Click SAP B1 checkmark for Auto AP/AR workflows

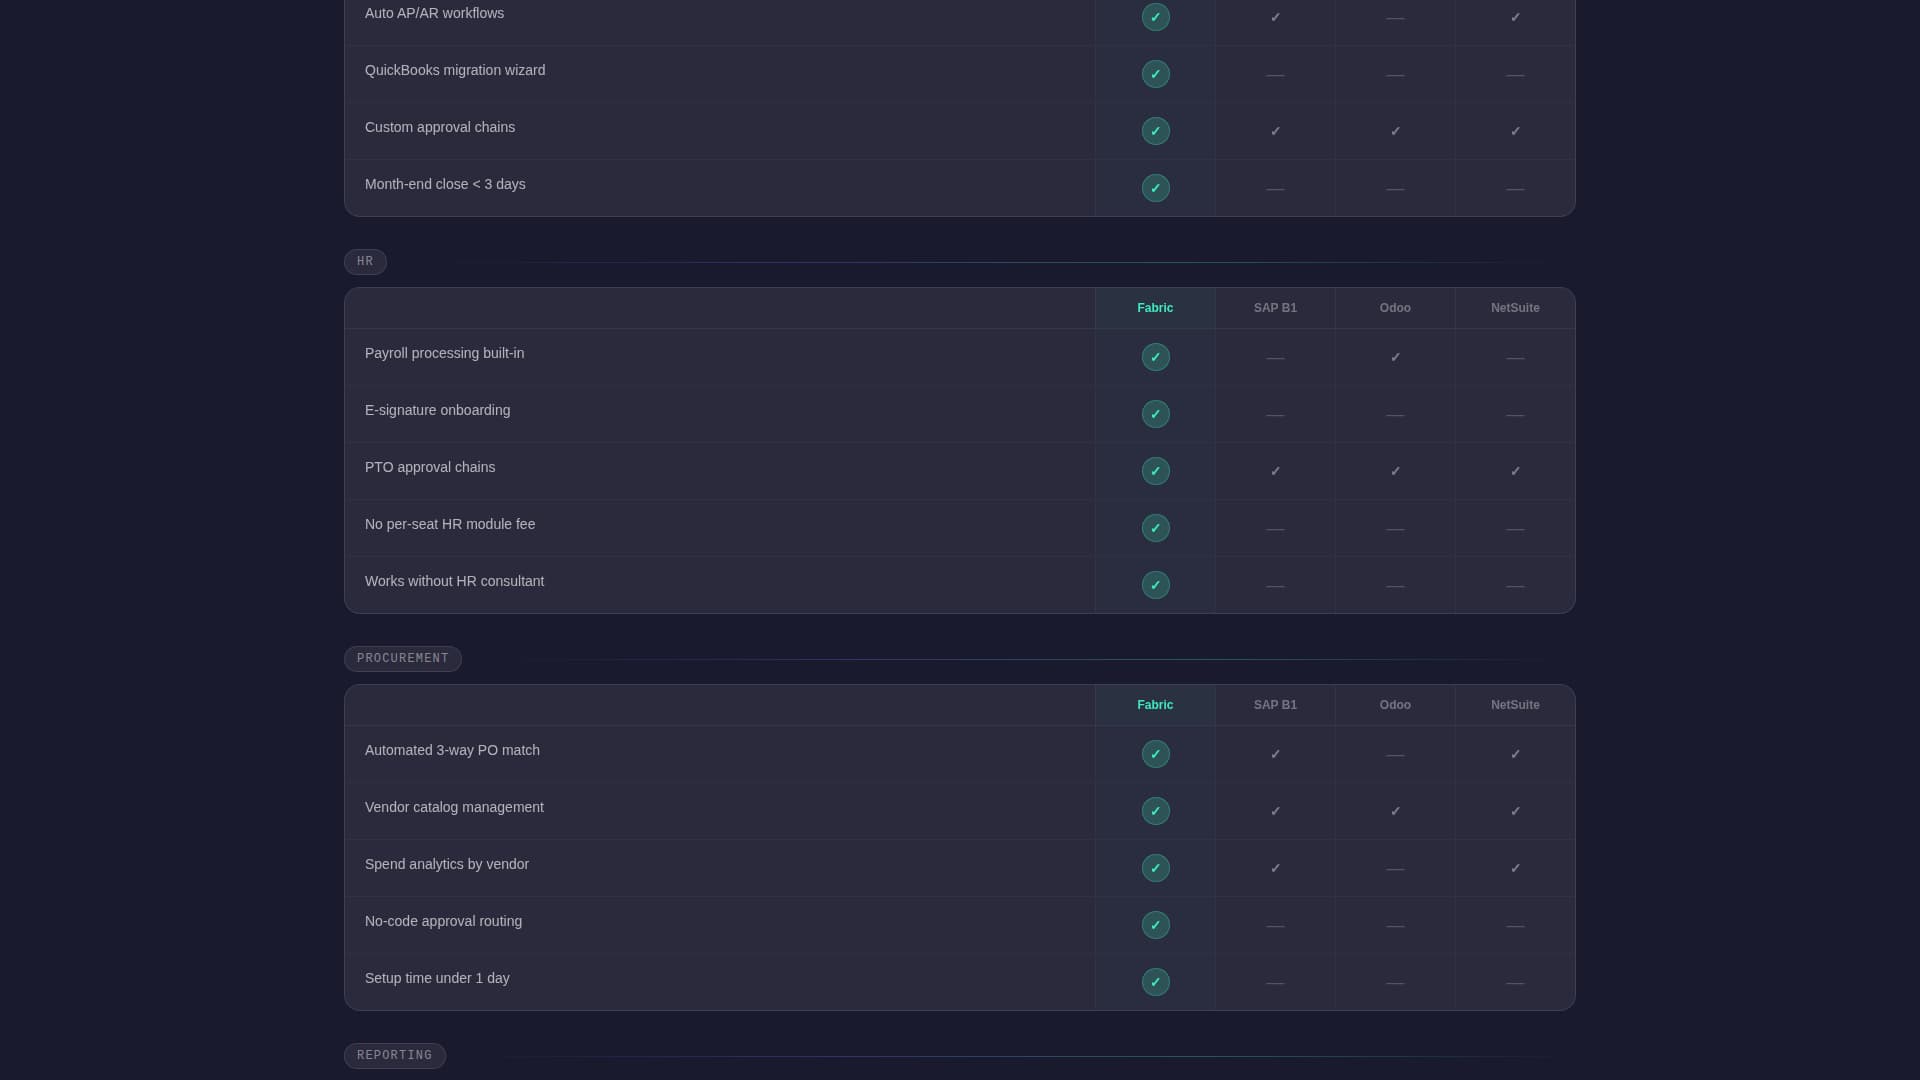tap(1275, 17)
